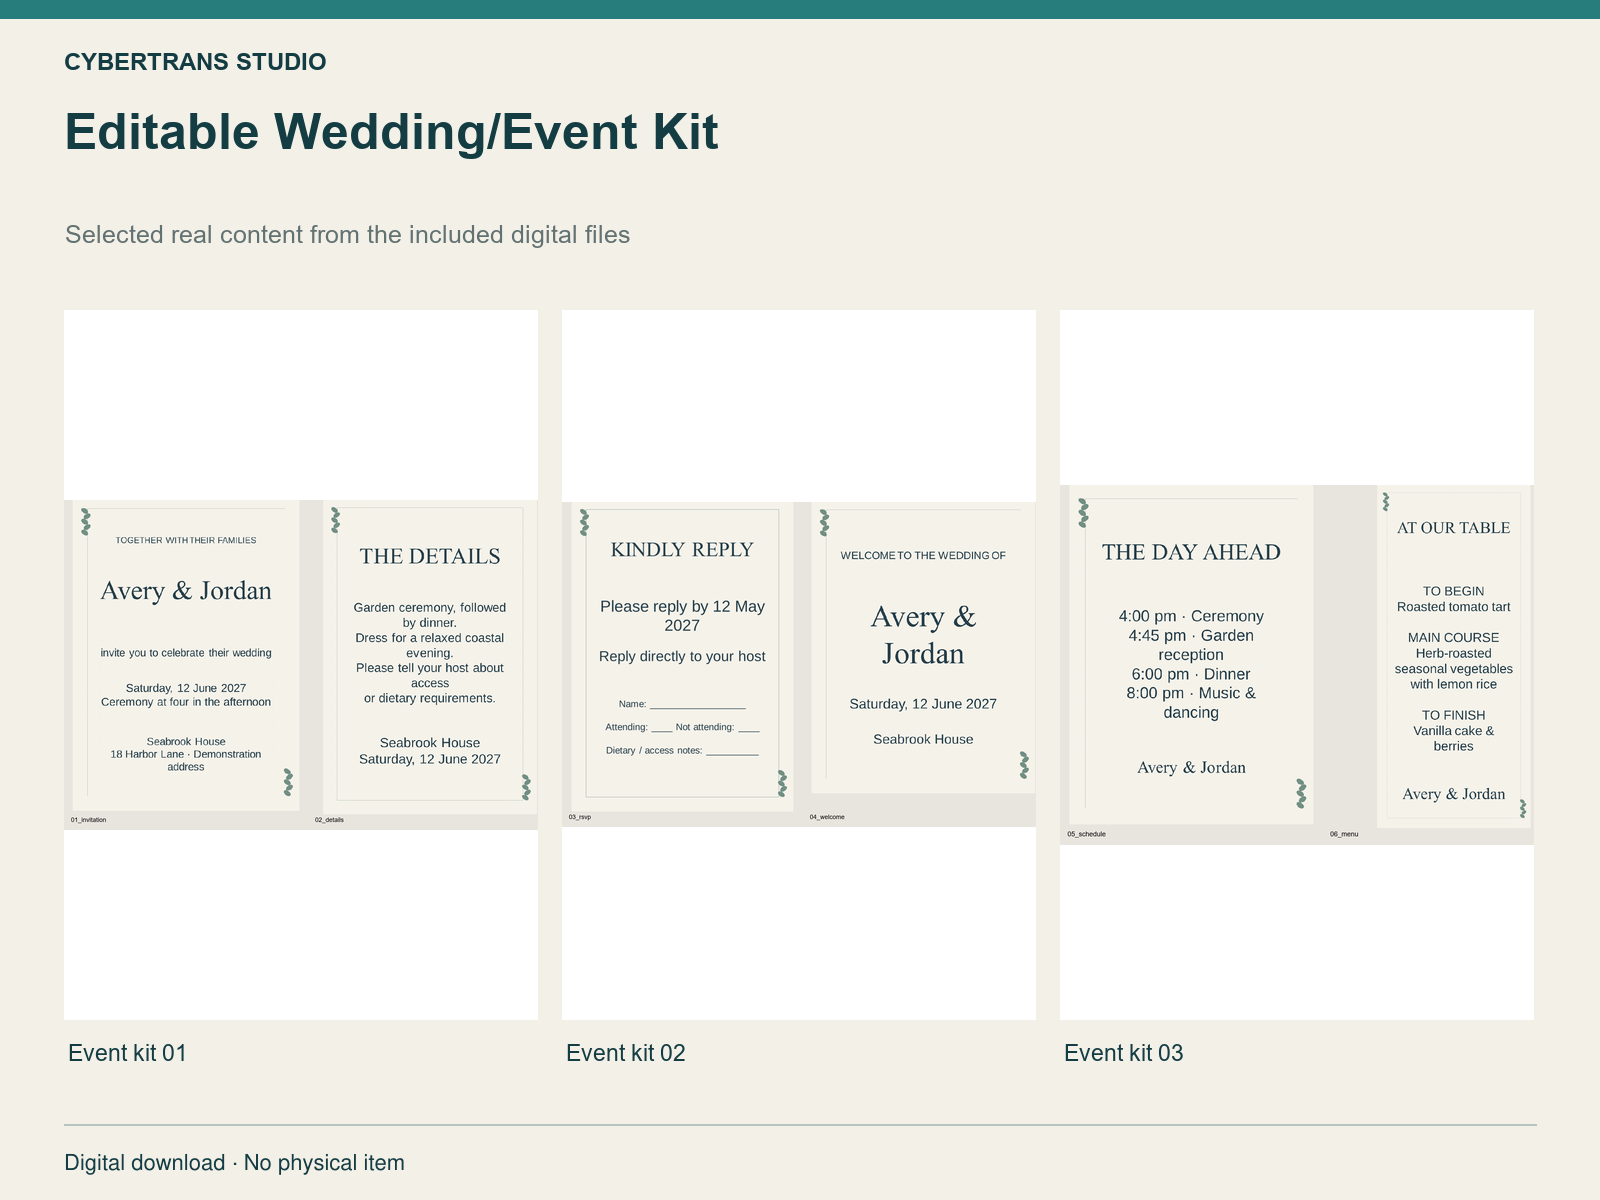Click 'Roasted tomato tart' menu item
Image resolution: width=1600 pixels, height=1200 pixels.
[1453, 607]
